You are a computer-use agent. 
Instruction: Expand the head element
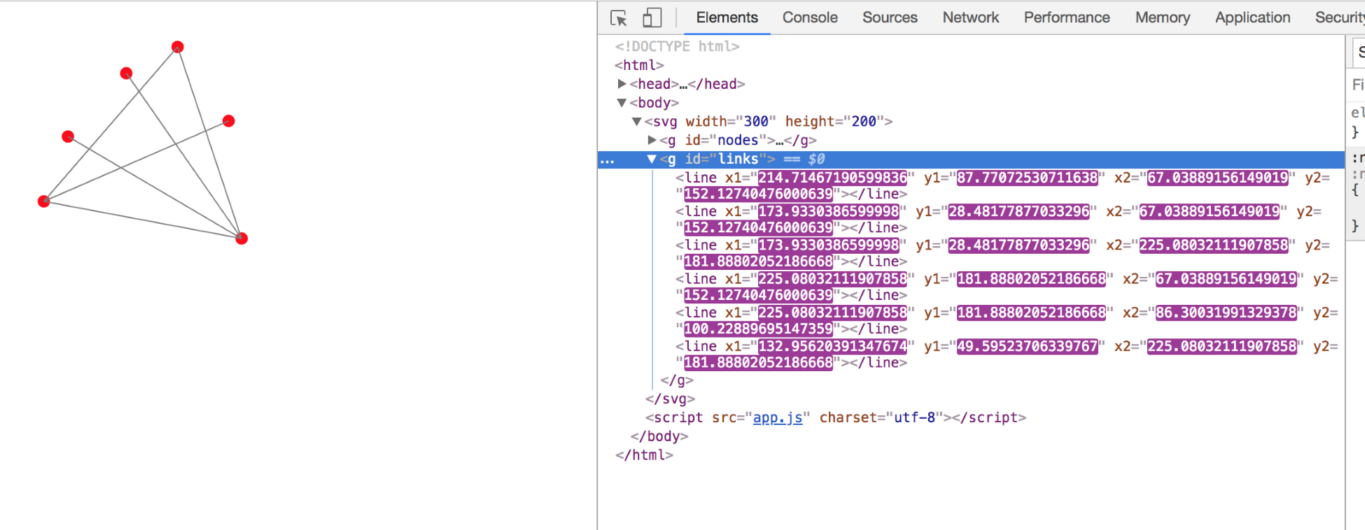pos(622,85)
